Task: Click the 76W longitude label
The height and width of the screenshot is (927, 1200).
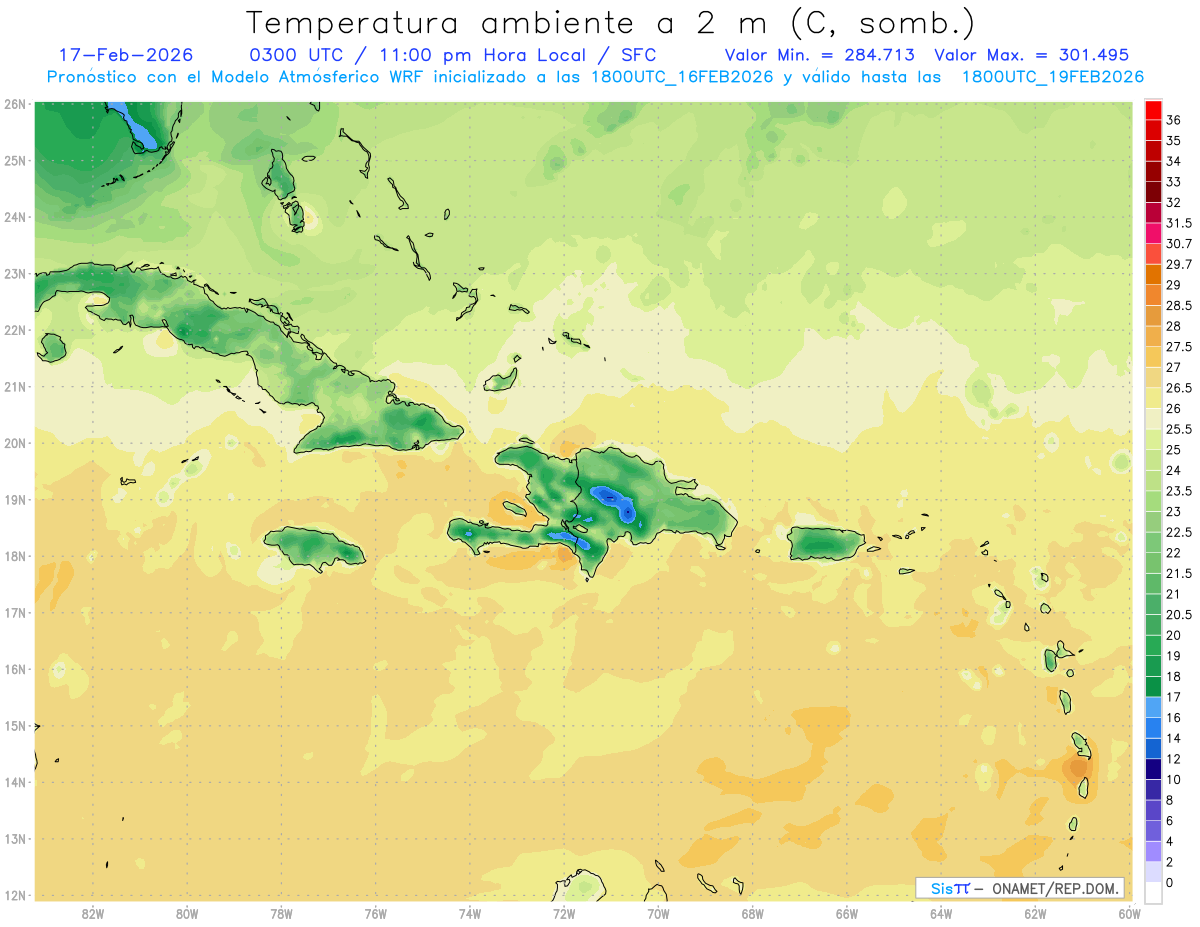Action: [x=375, y=914]
